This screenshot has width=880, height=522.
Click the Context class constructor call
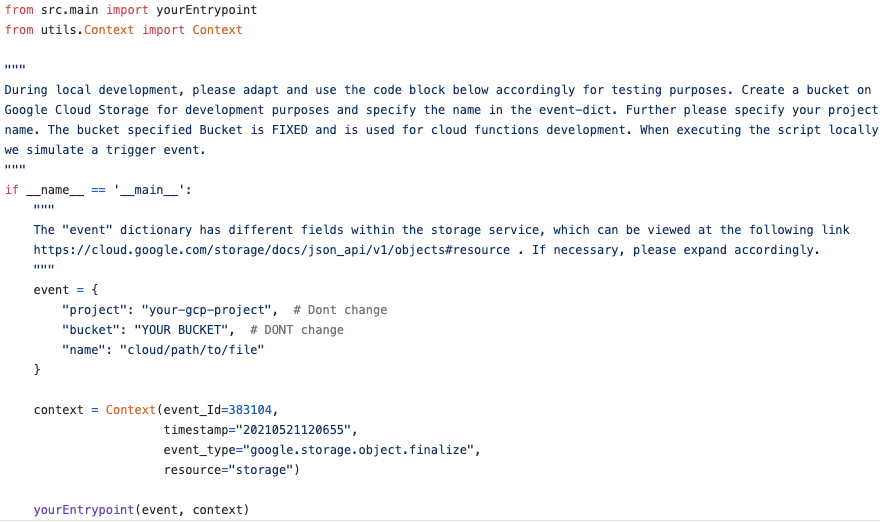click(130, 410)
